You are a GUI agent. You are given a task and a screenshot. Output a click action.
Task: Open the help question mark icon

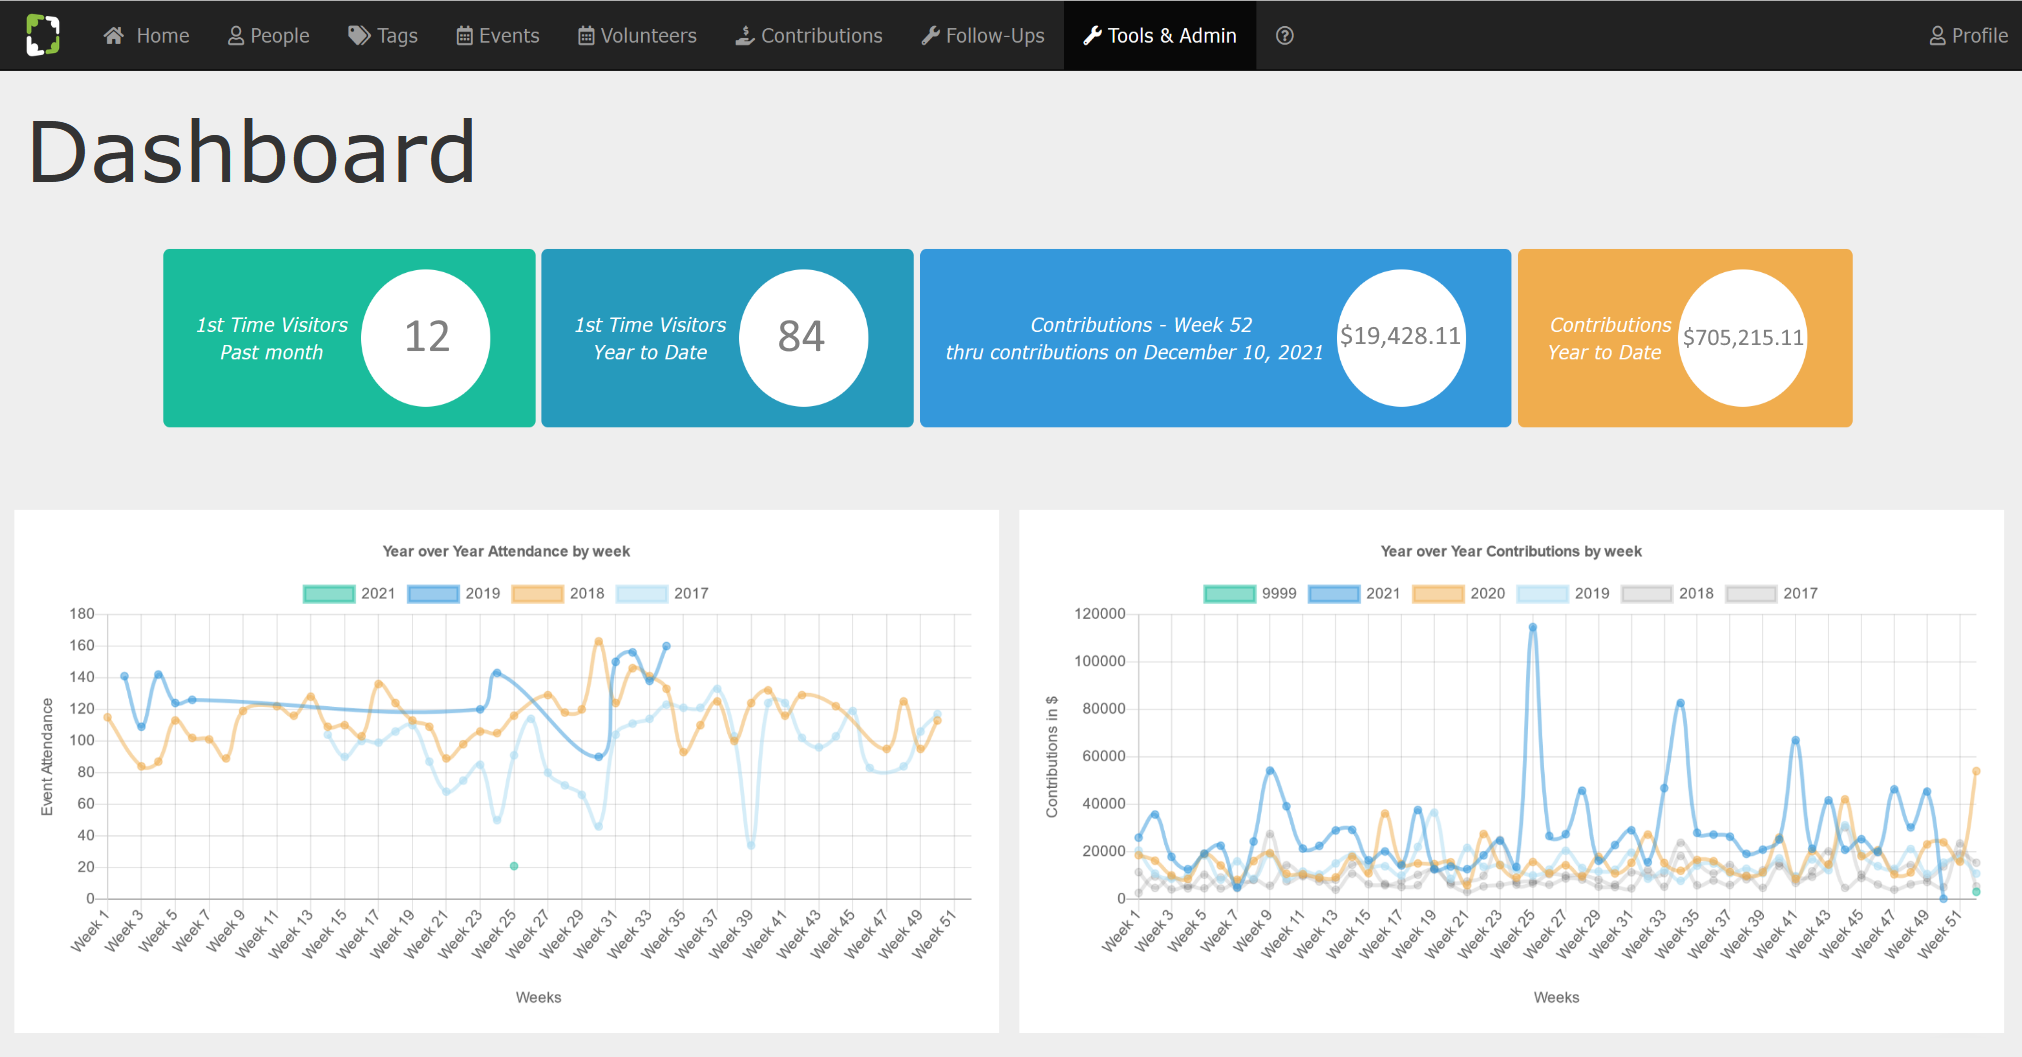click(1285, 36)
